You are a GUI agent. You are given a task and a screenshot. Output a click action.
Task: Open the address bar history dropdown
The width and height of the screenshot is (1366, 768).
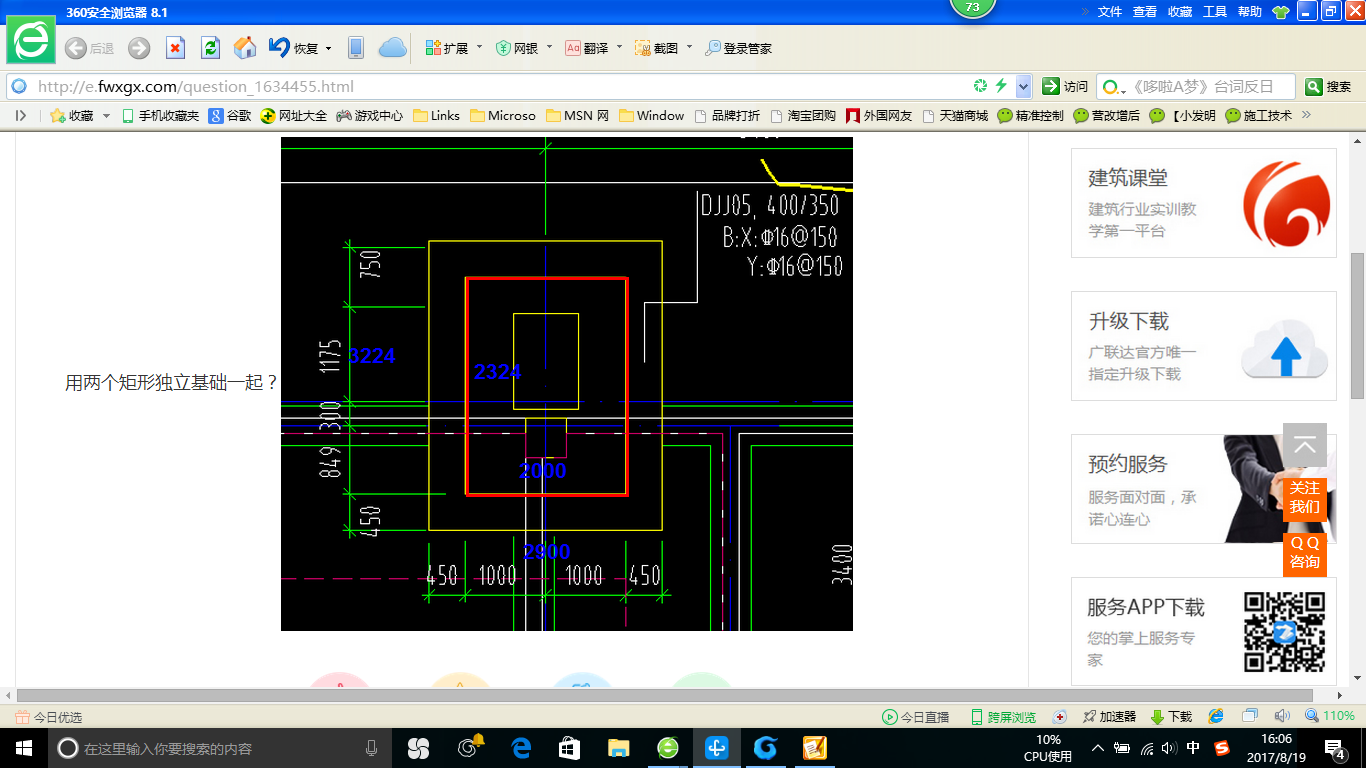click(x=1023, y=86)
